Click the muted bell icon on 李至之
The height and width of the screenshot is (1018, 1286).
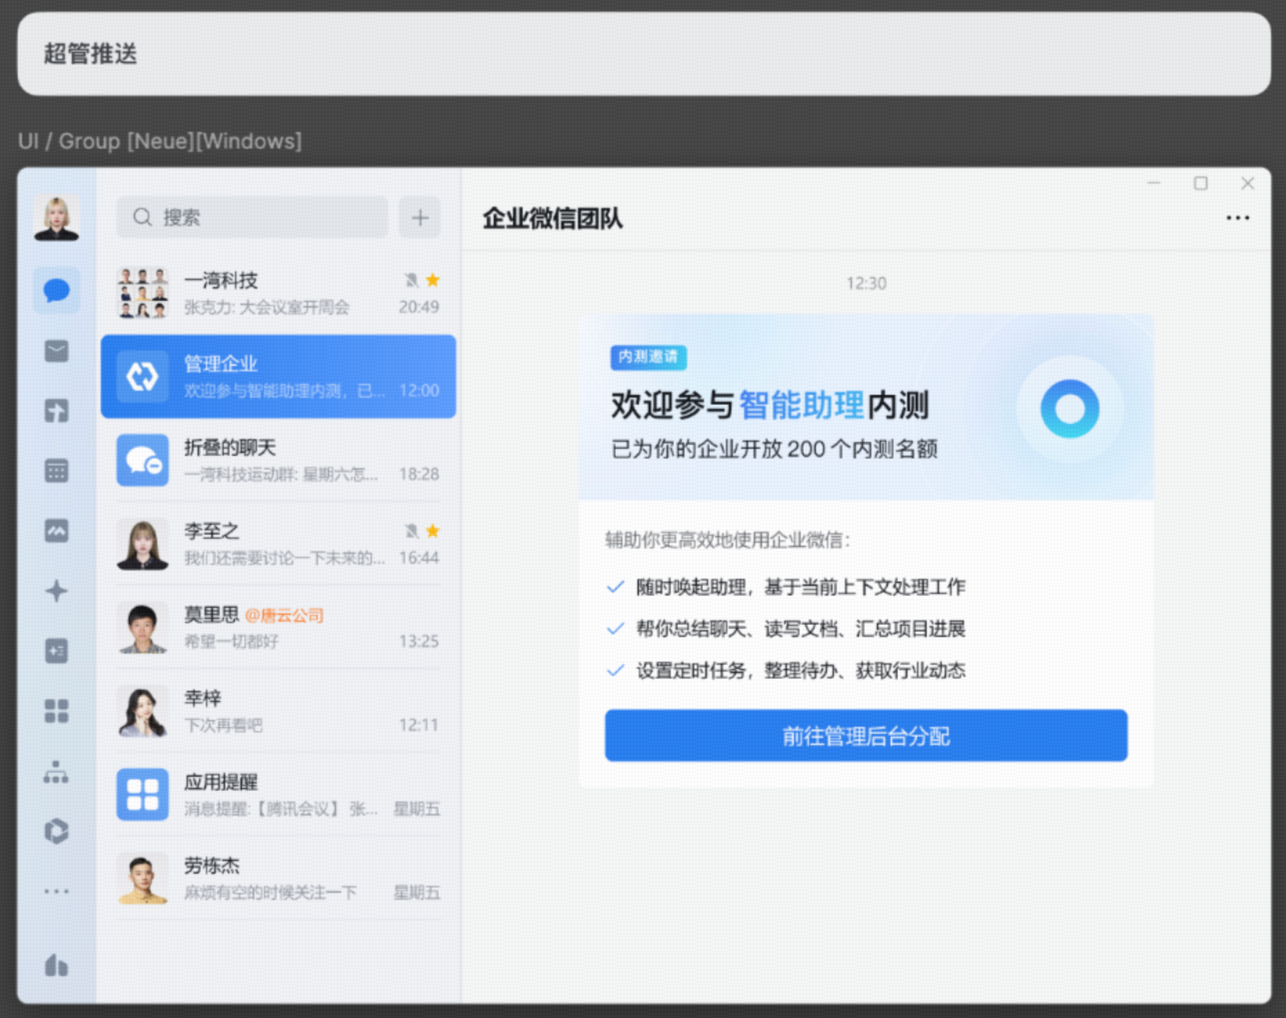(x=411, y=531)
